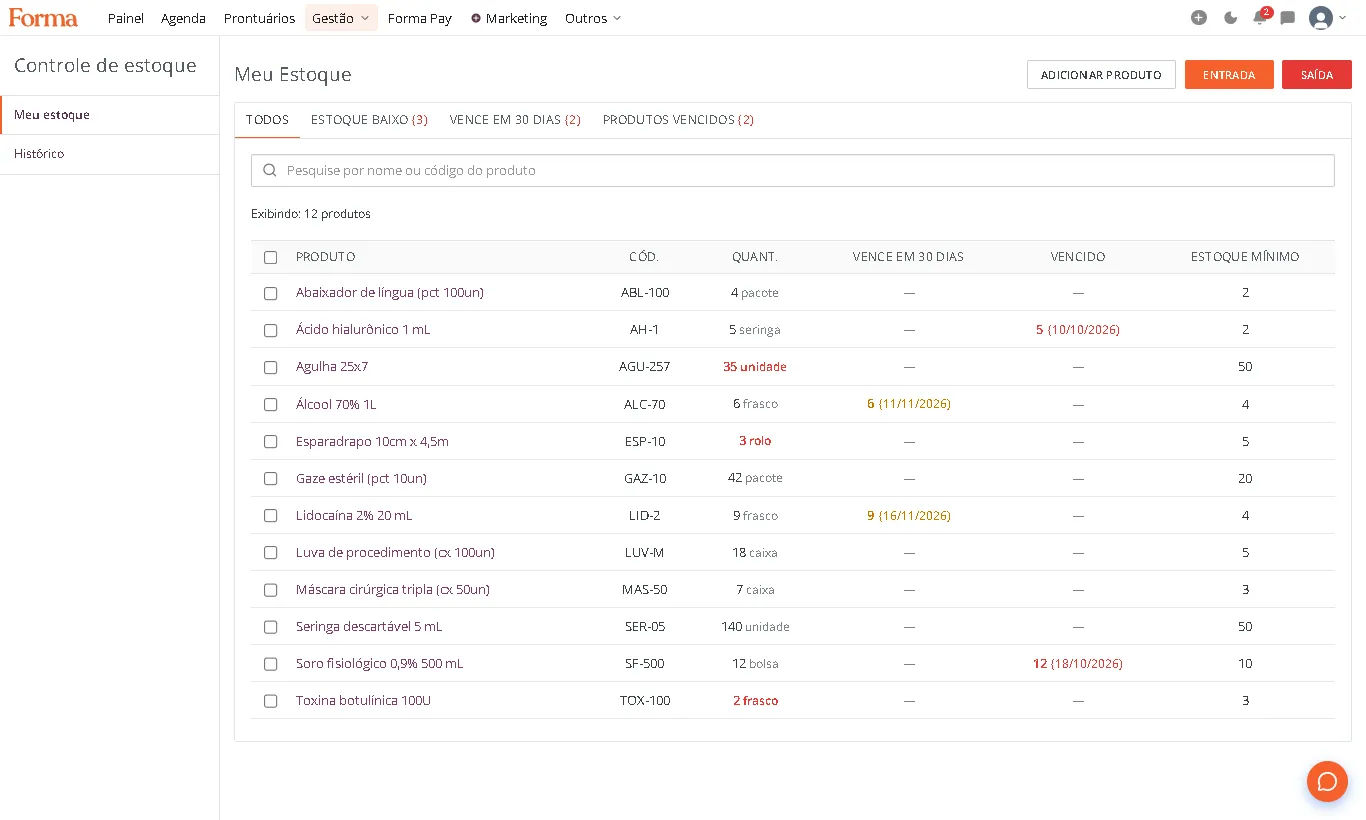Screen dimensions: 1366x820
Task: Check the Esparadrapo 10cm x 4,5m row
Action: coord(270,442)
